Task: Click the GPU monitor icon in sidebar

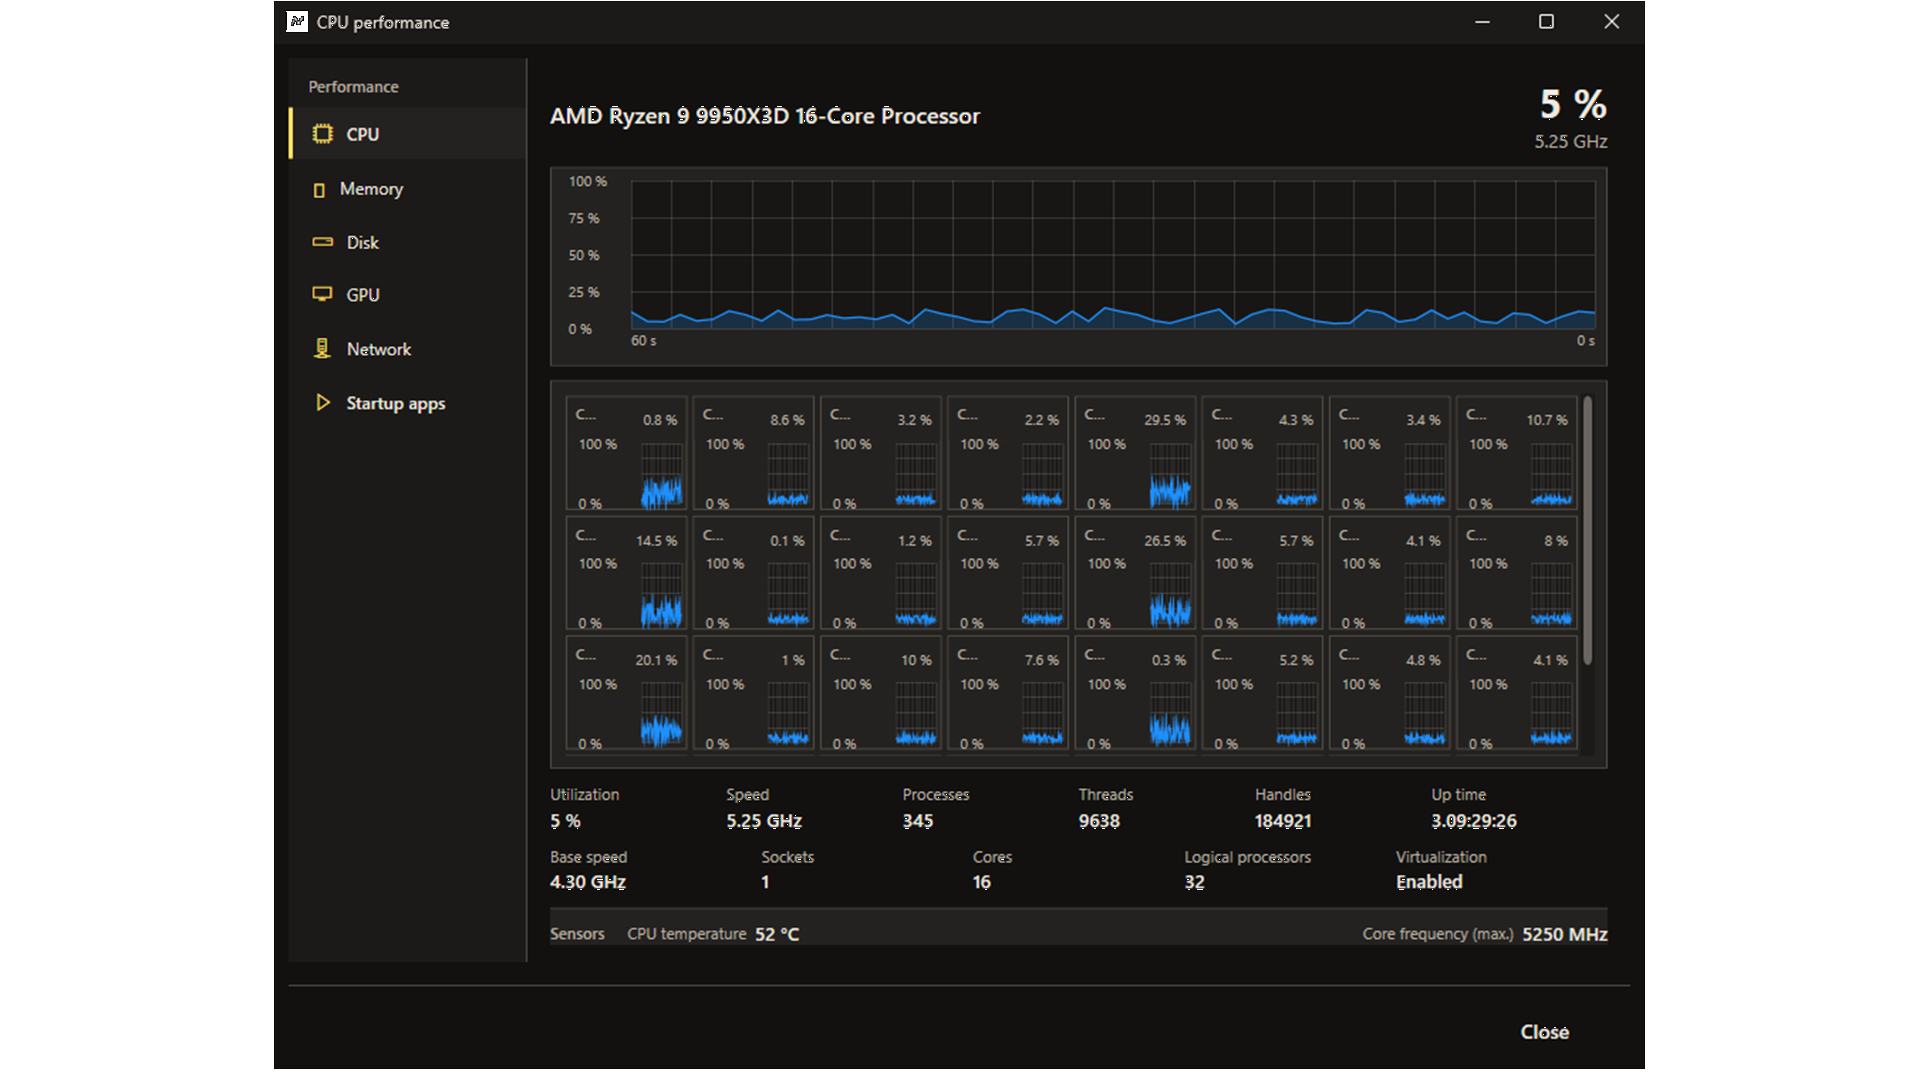Action: (x=322, y=294)
